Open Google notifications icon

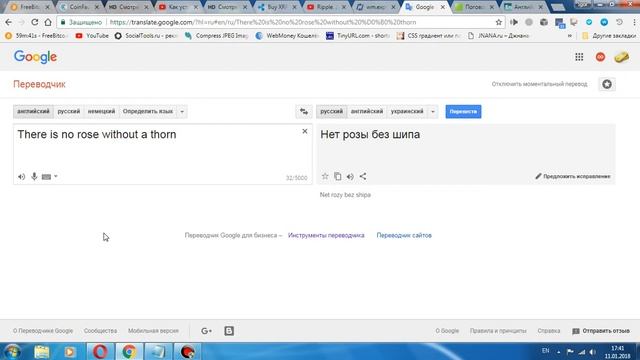pos(600,57)
